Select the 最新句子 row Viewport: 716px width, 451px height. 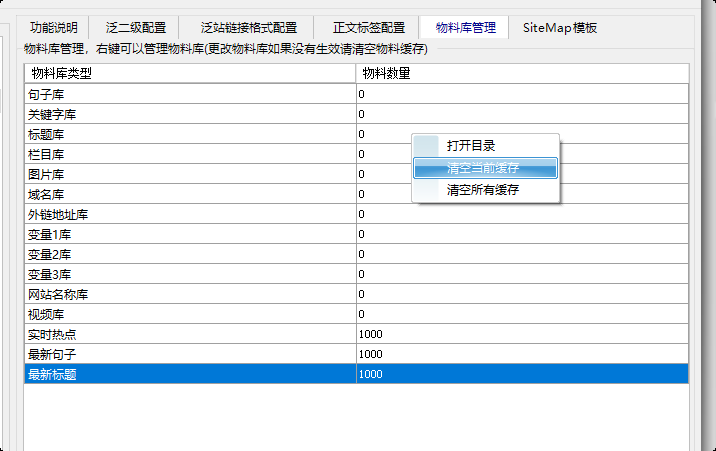click(x=356, y=354)
